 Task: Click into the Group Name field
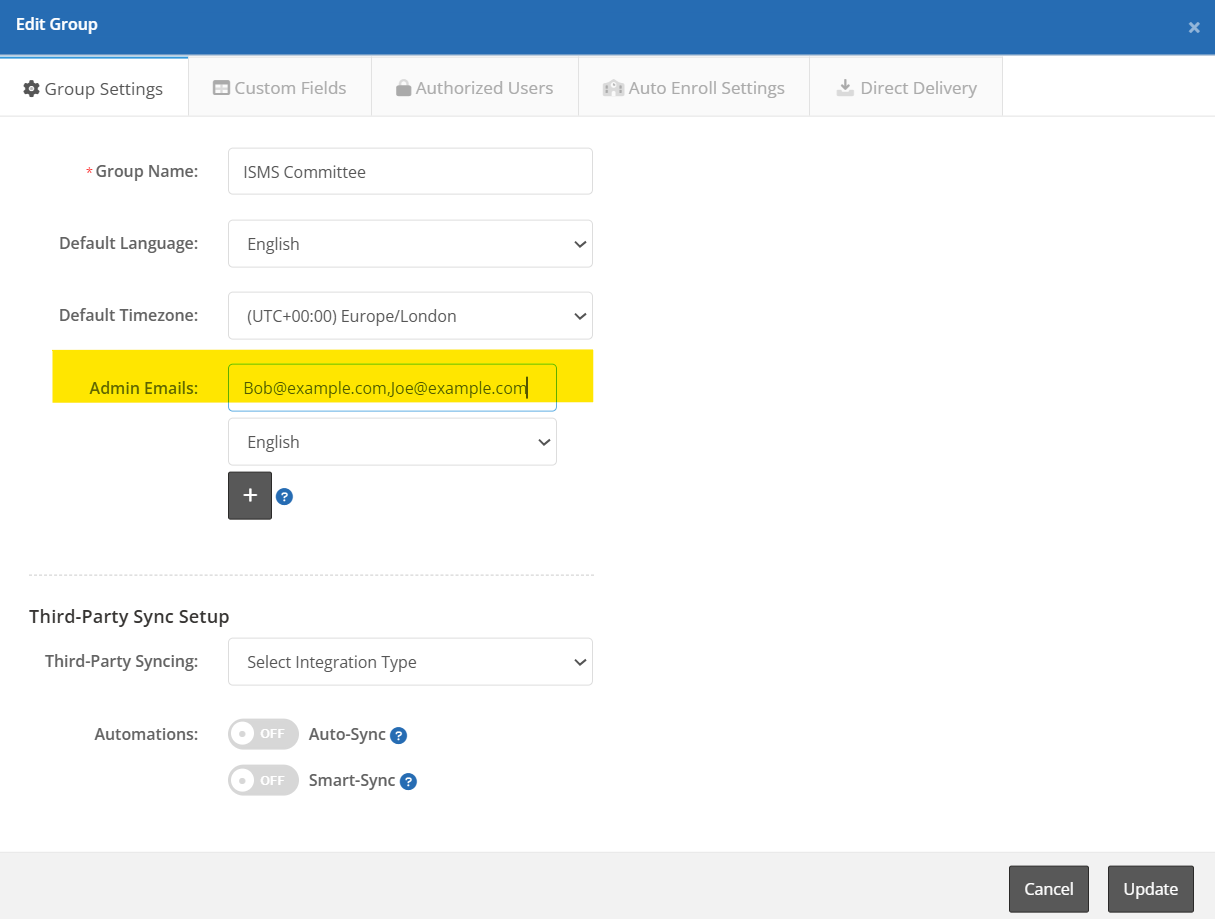coord(410,172)
